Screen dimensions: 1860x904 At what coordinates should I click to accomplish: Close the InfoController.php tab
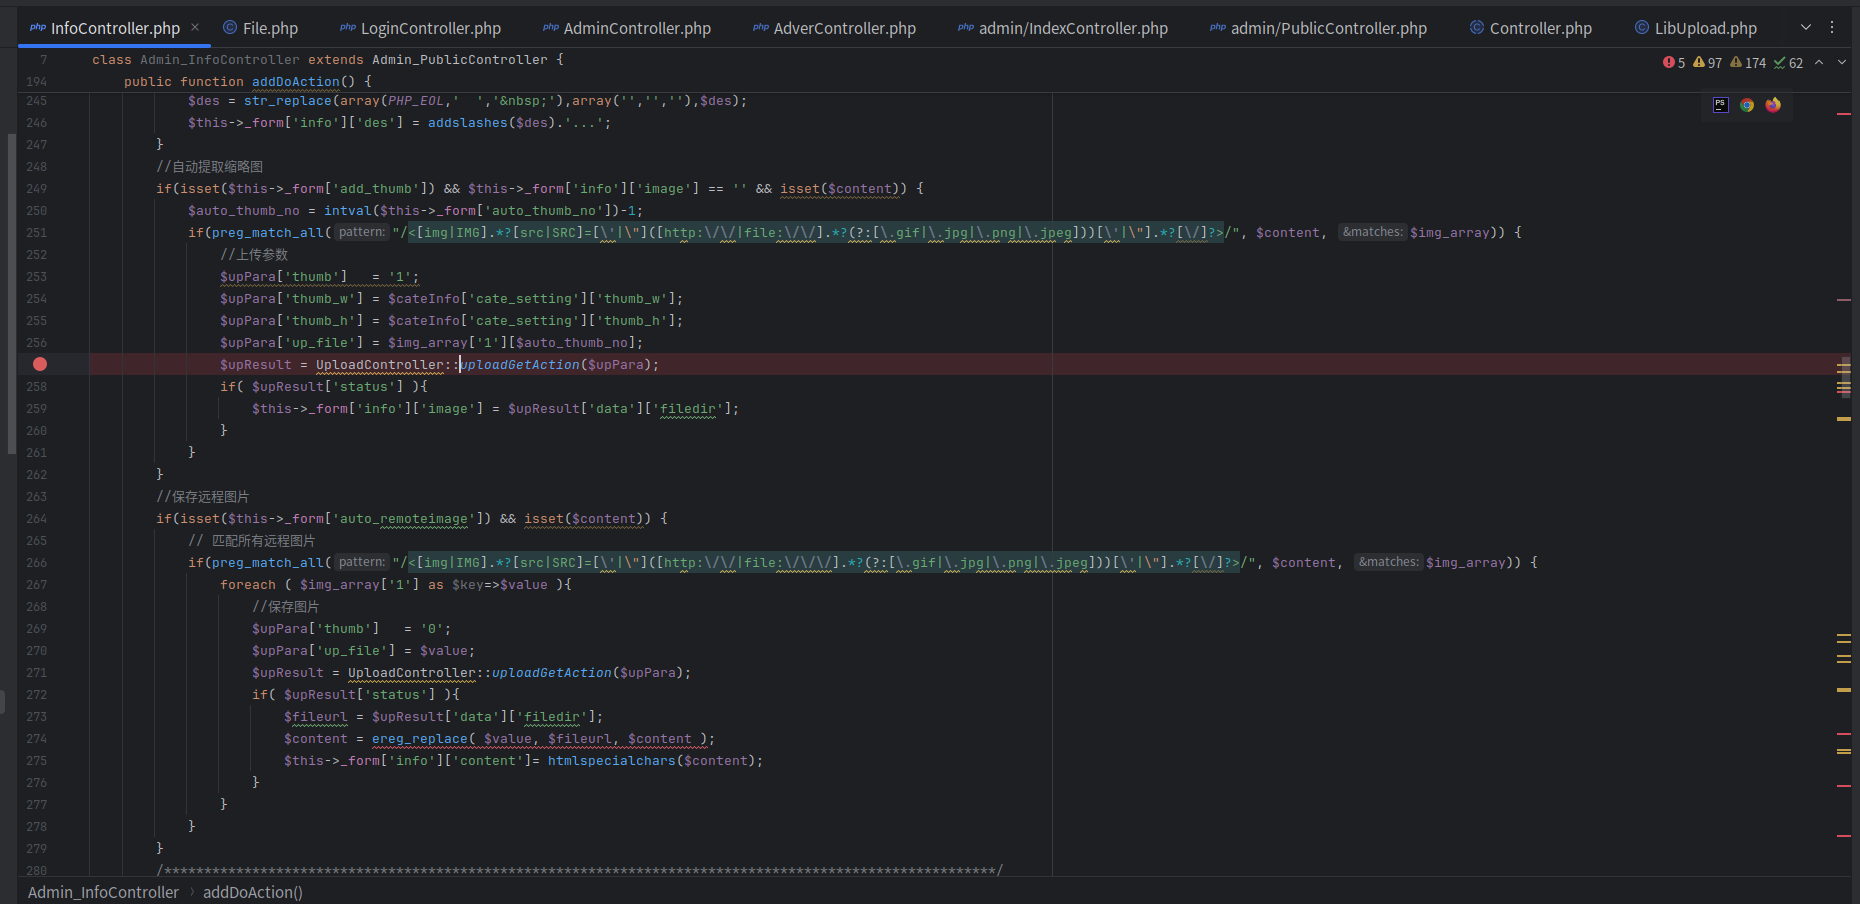(195, 28)
